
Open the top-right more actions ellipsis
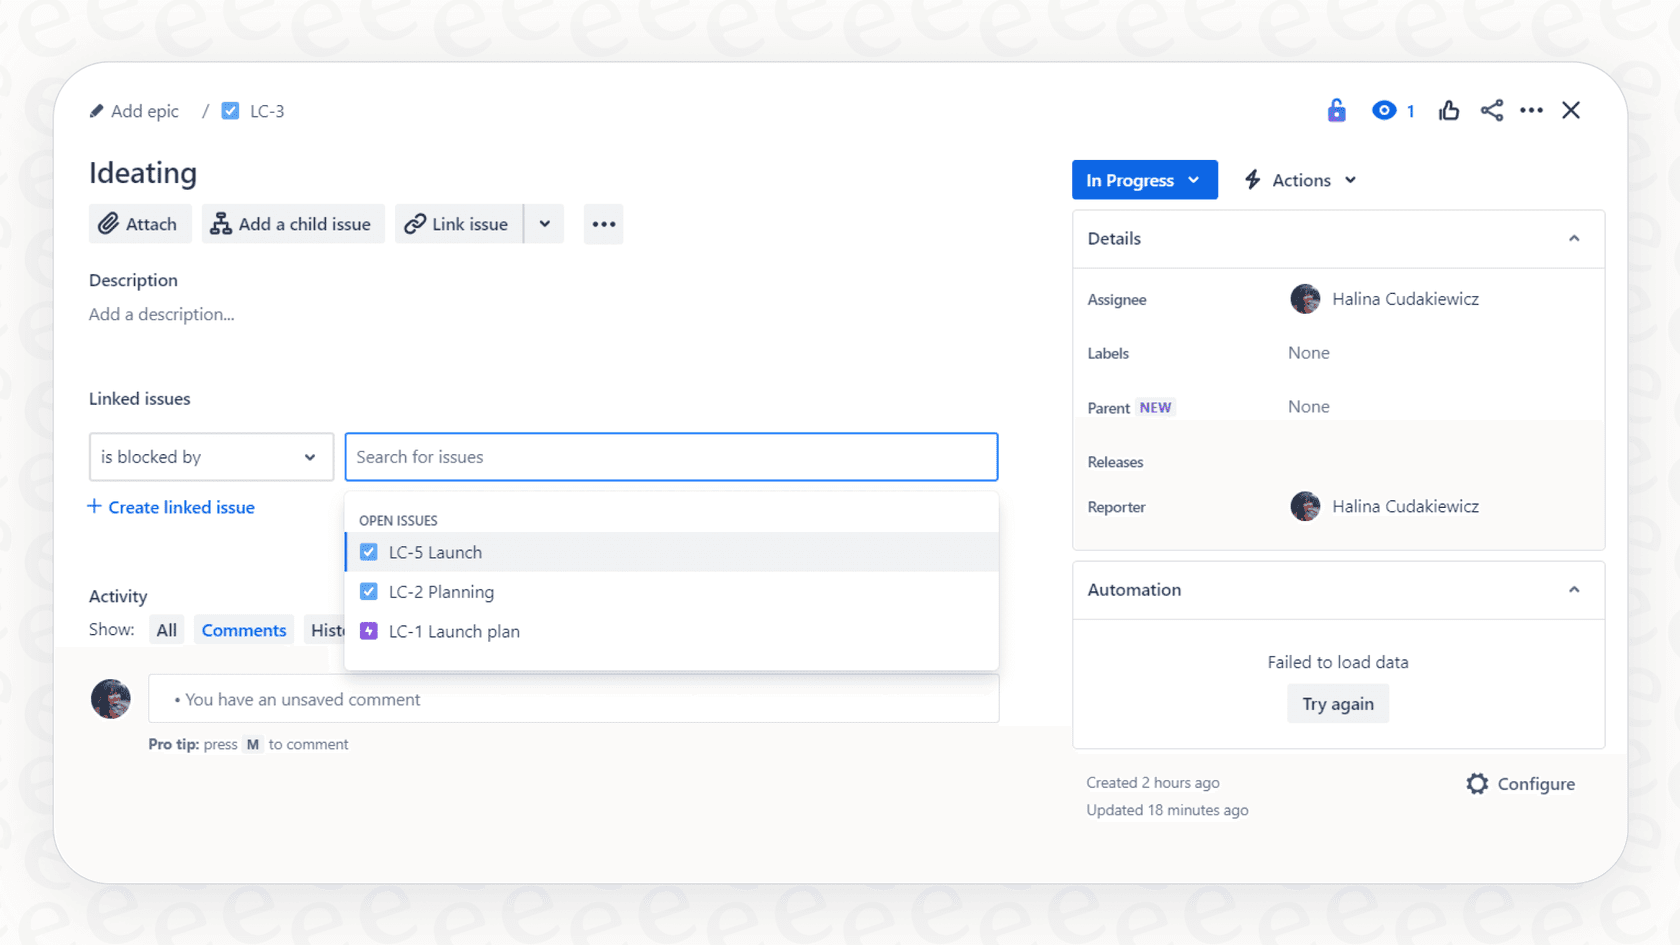[x=1531, y=110]
